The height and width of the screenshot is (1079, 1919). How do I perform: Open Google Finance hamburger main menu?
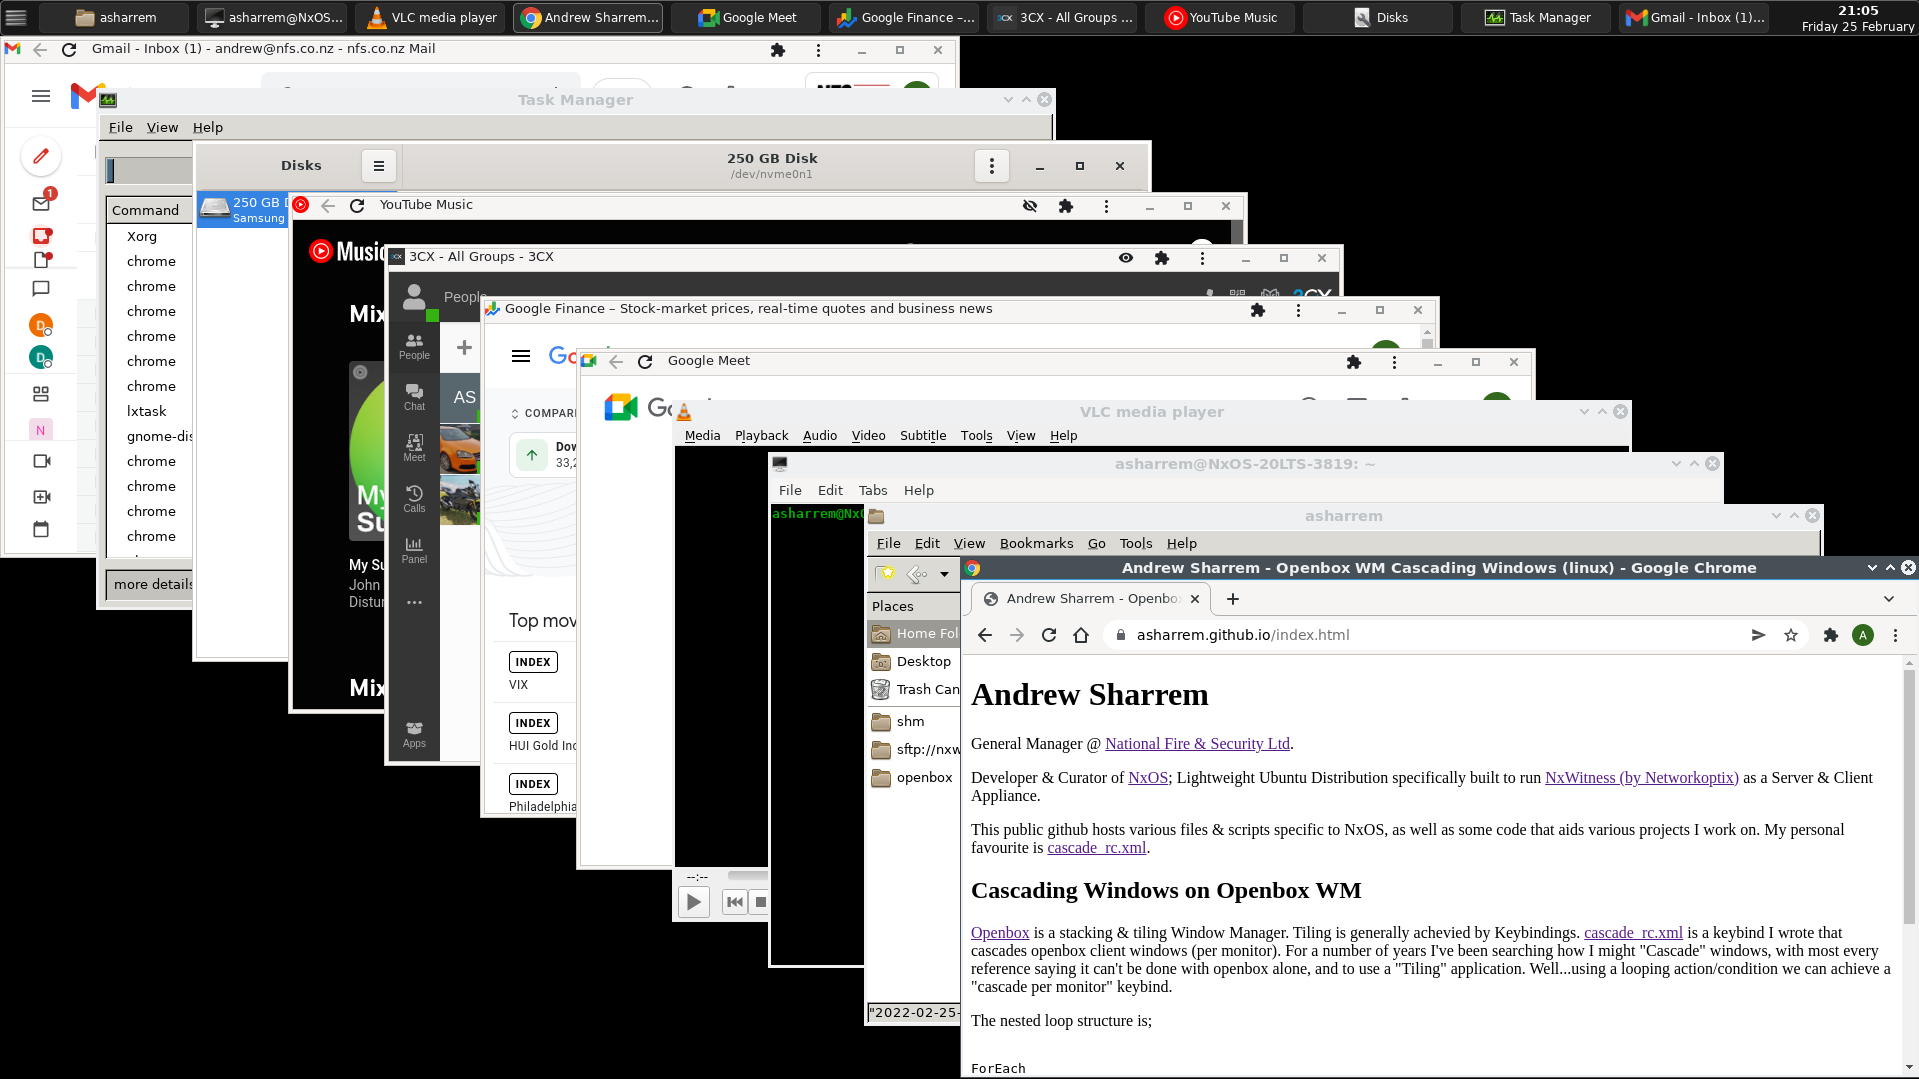tap(521, 356)
